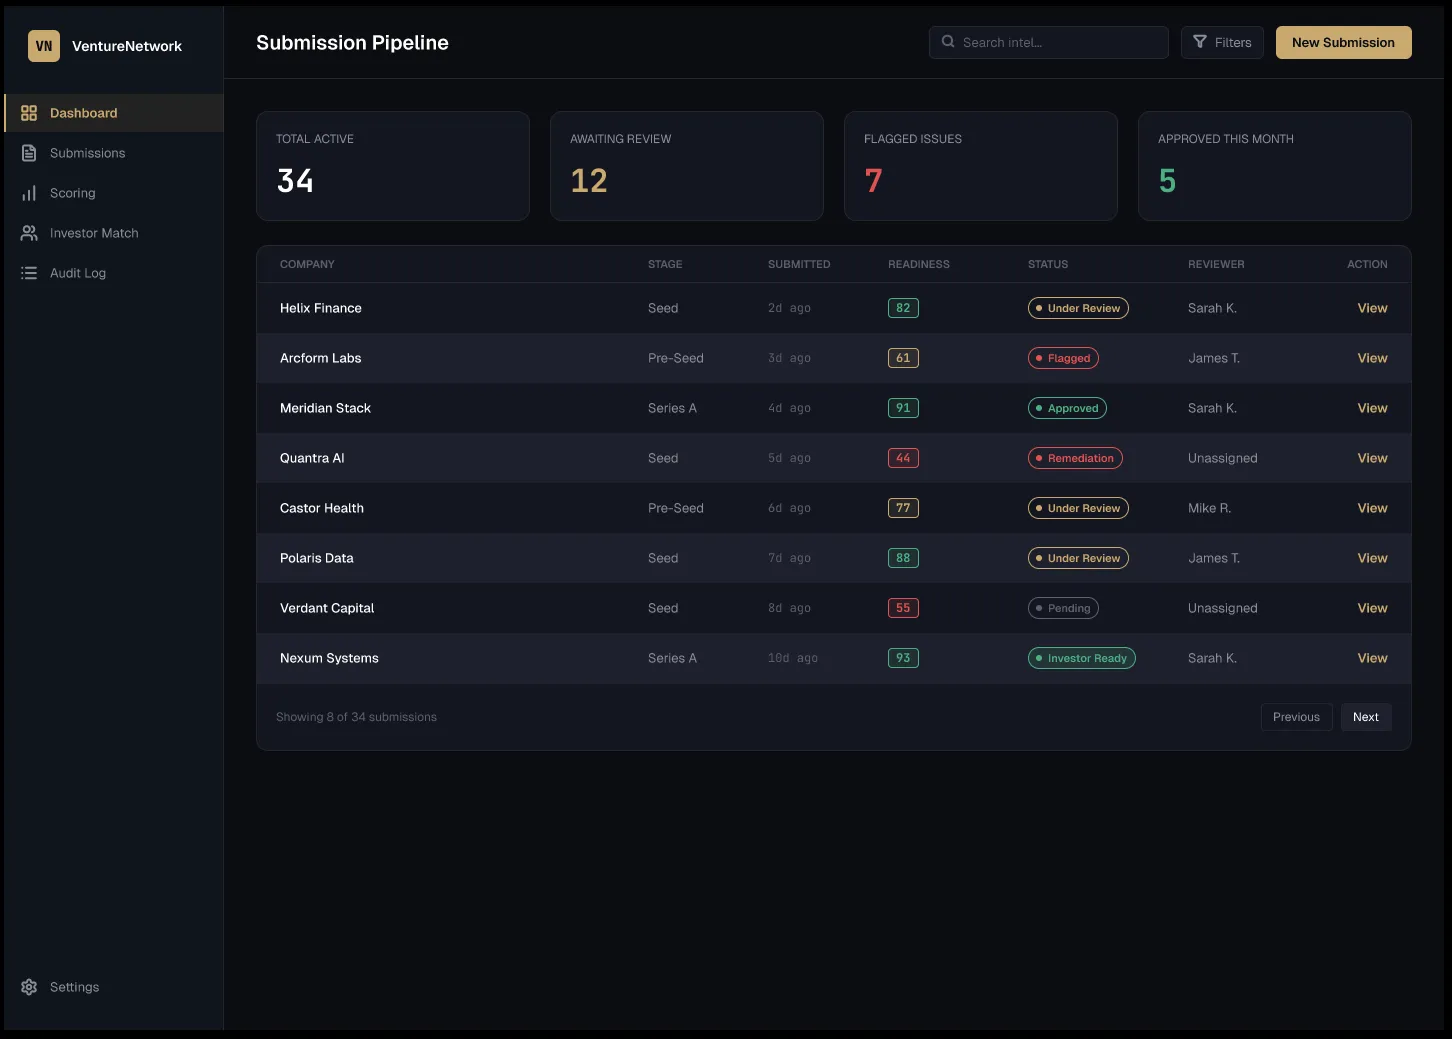This screenshot has height=1039, width=1452.
Task: View the Arcform Labs submission
Action: click(1372, 358)
